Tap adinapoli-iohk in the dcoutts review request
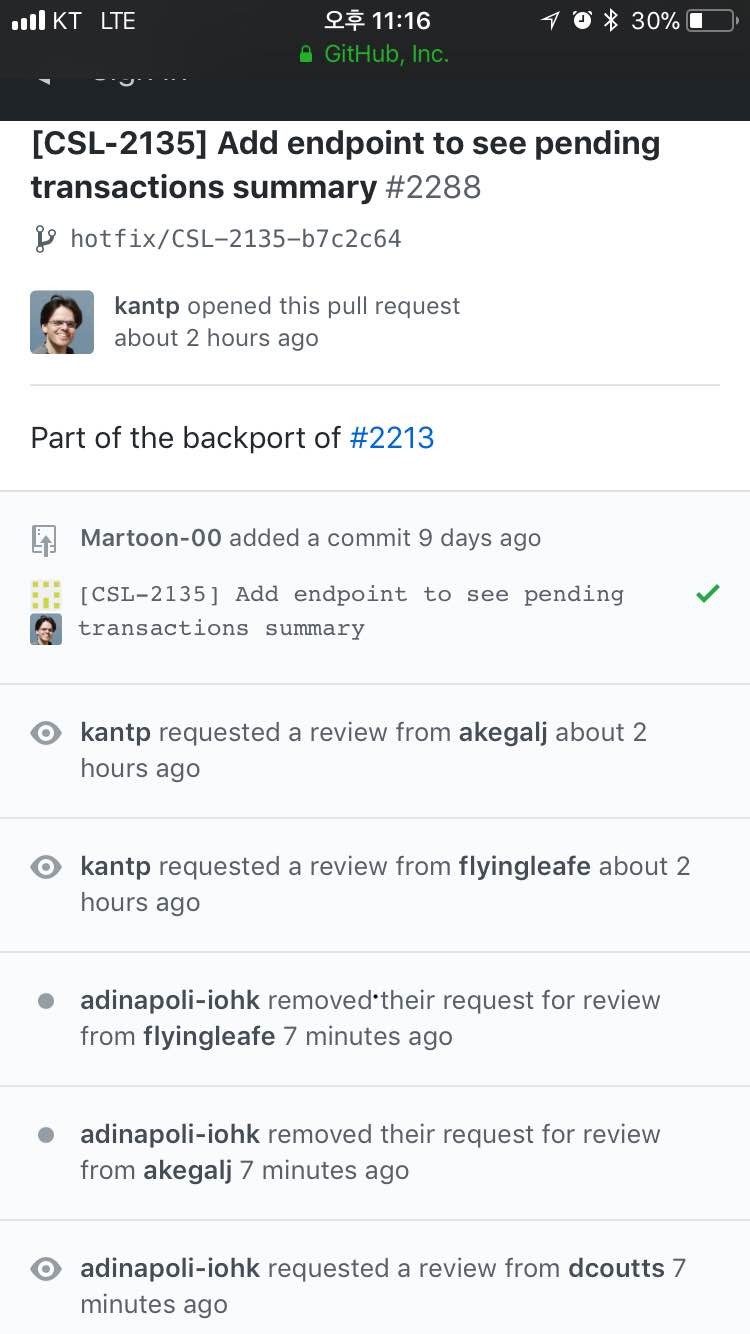 click(x=170, y=1268)
